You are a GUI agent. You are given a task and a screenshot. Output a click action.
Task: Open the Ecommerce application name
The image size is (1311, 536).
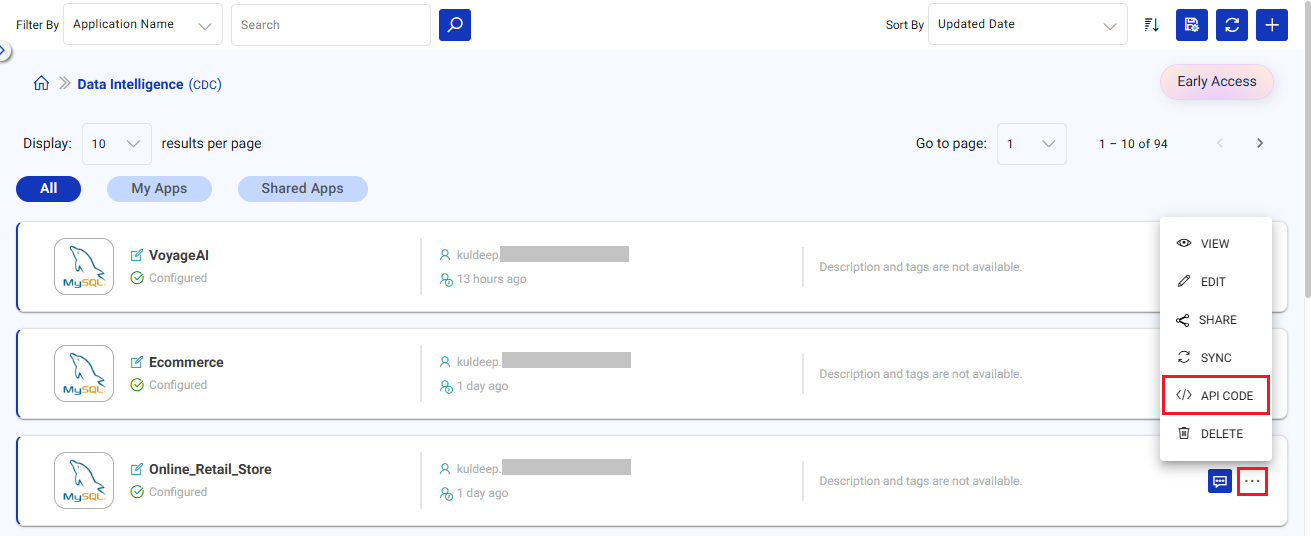pos(186,362)
